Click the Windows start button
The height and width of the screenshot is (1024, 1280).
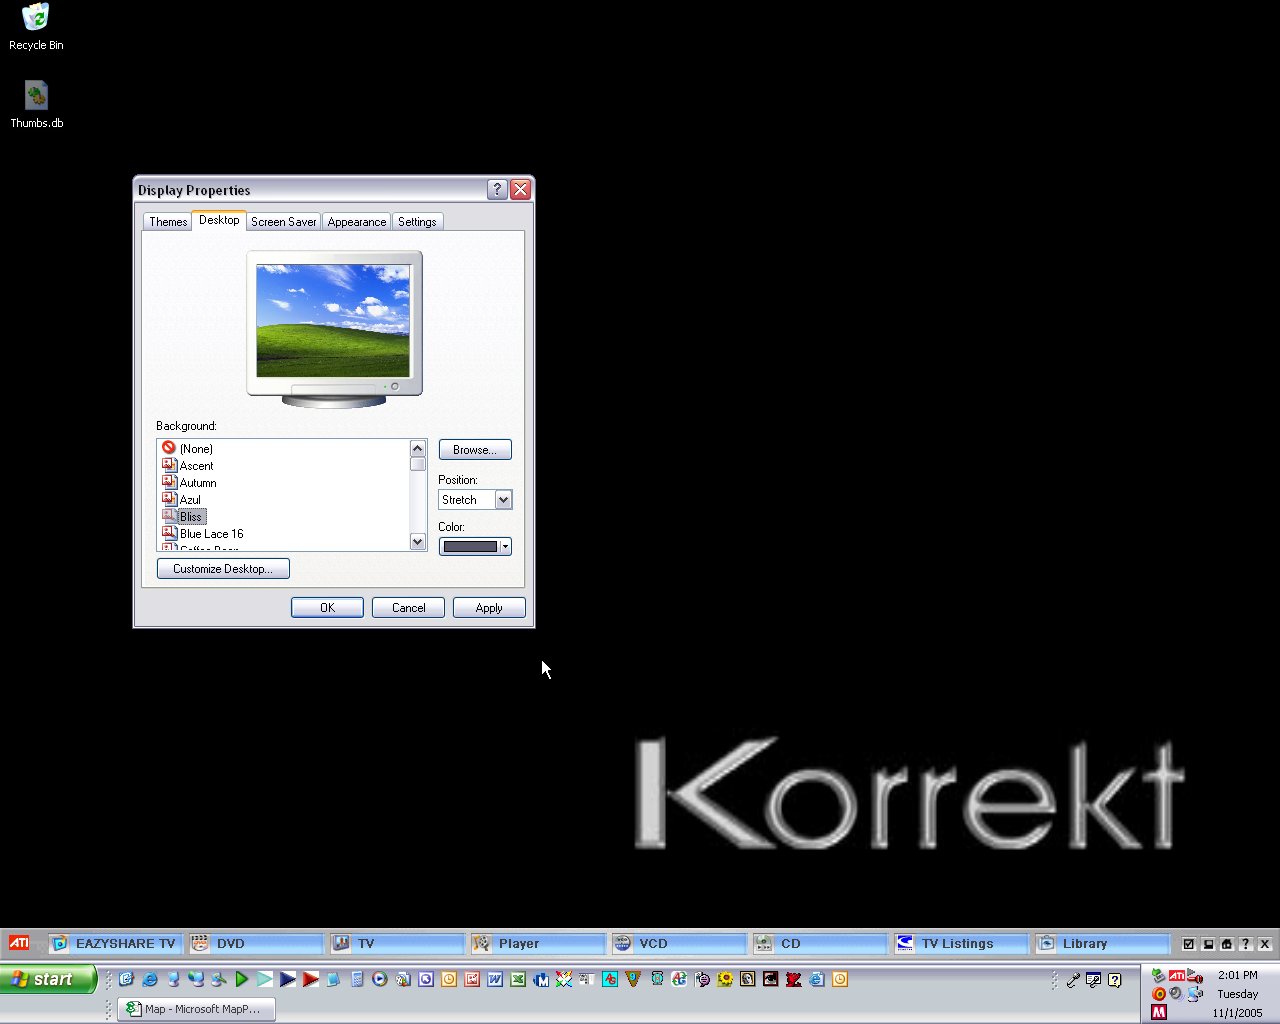(x=48, y=979)
